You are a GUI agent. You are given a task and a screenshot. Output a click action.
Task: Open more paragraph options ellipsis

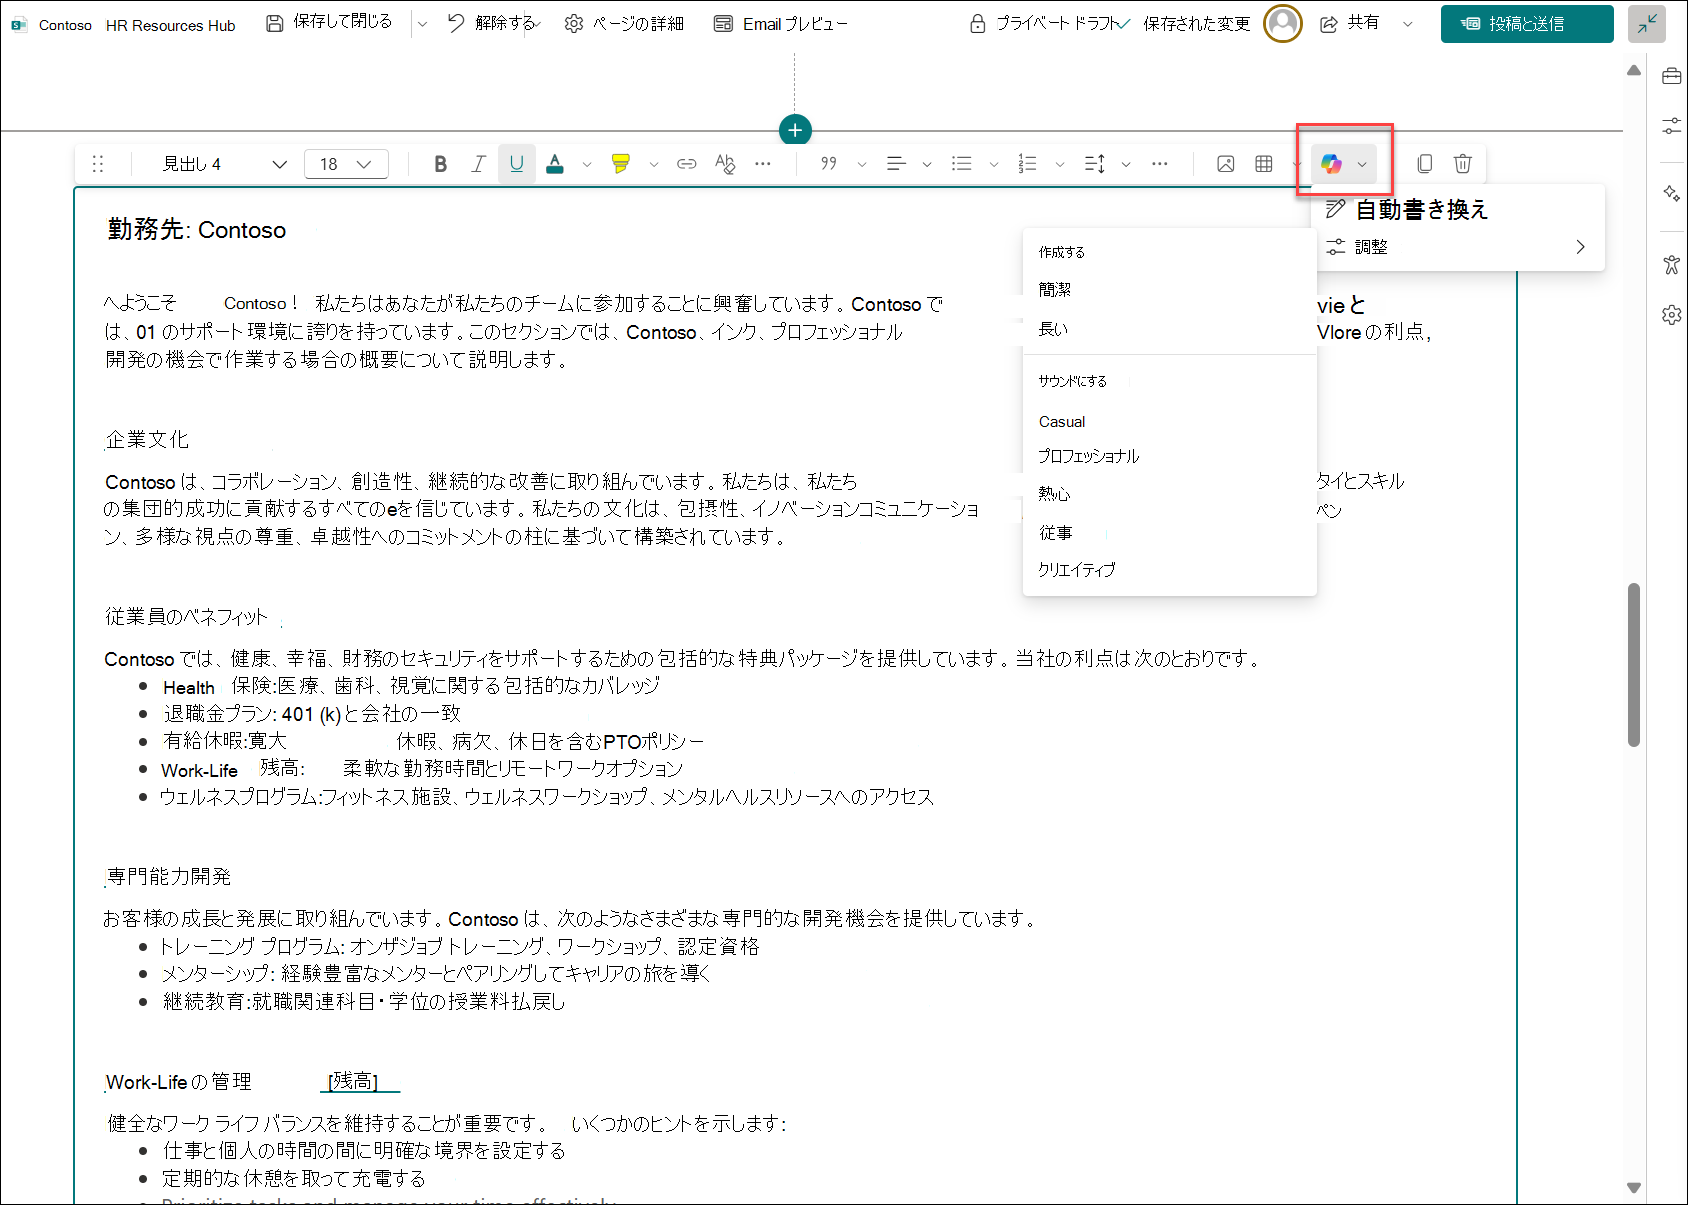tap(1160, 164)
